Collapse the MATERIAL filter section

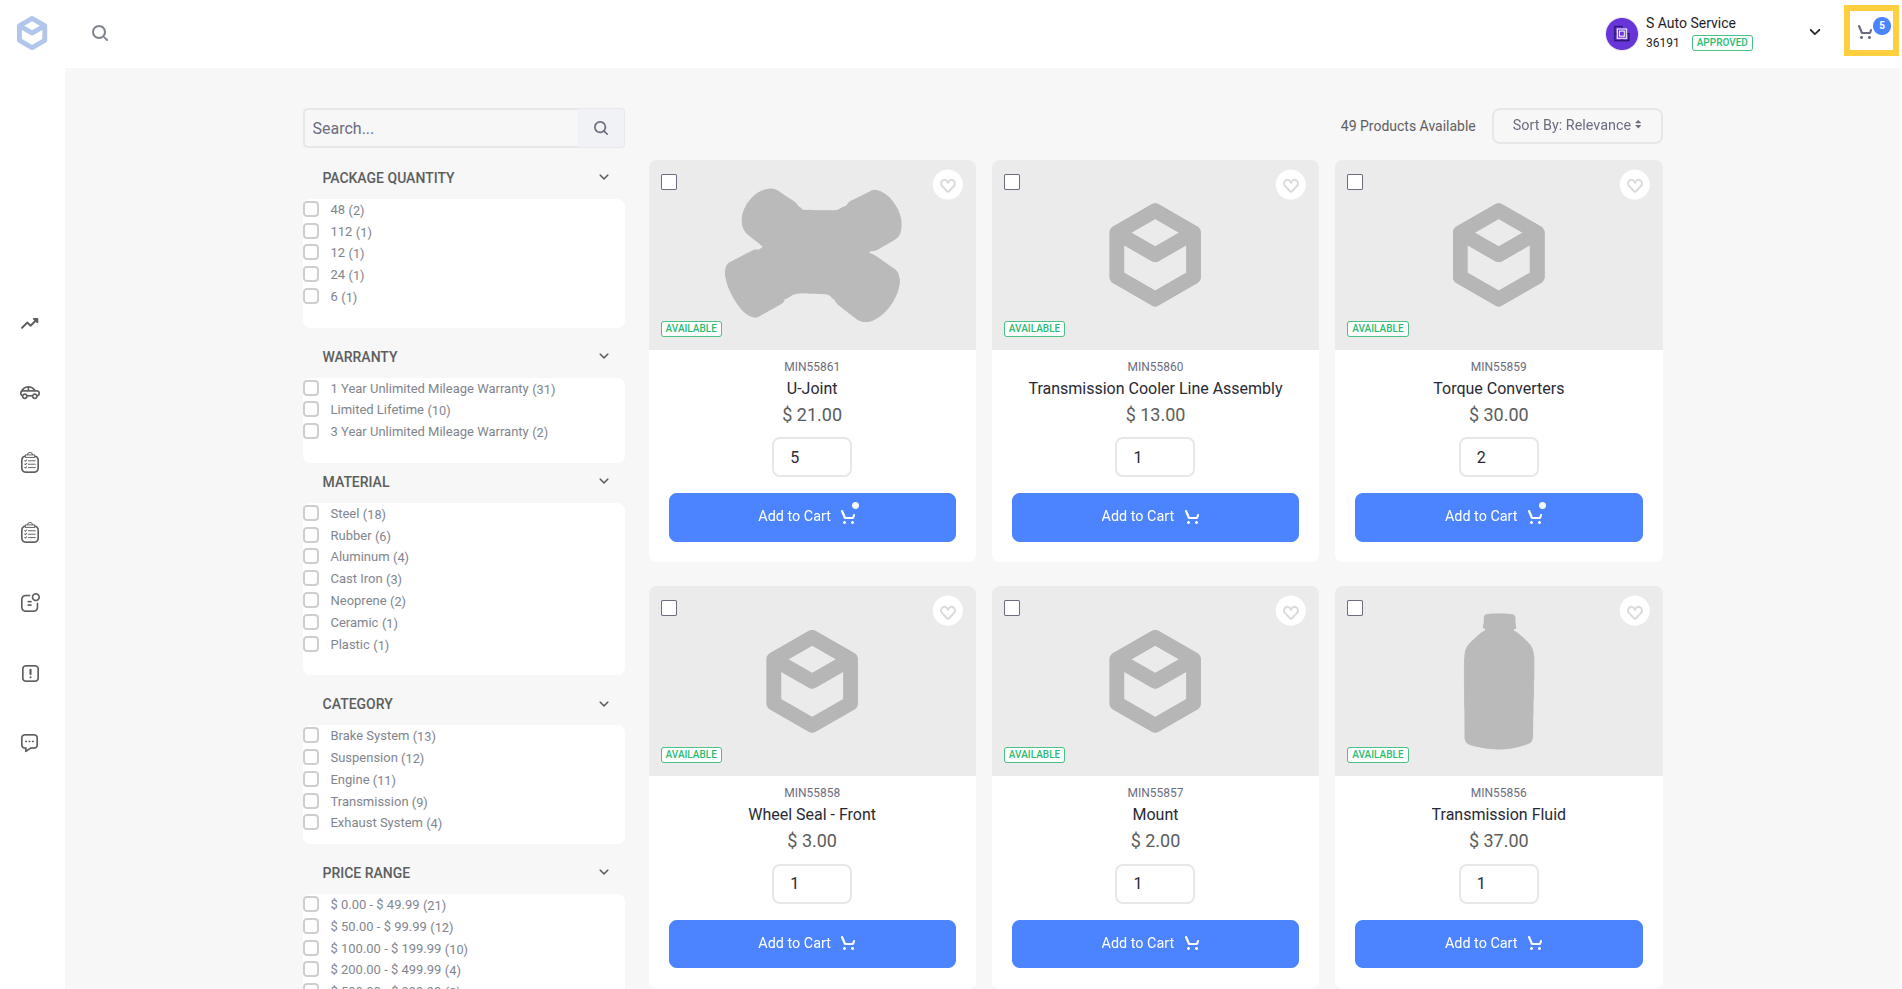pos(604,481)
